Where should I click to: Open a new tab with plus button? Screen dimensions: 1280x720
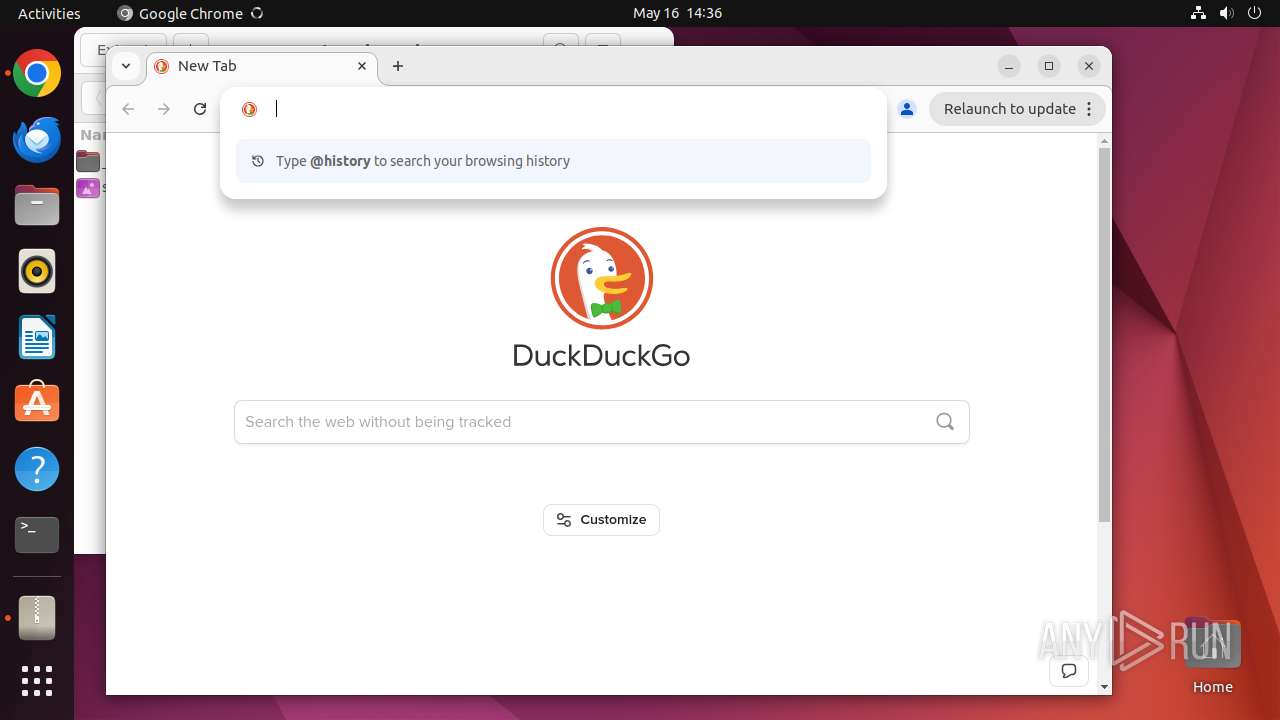coord(398,66)
